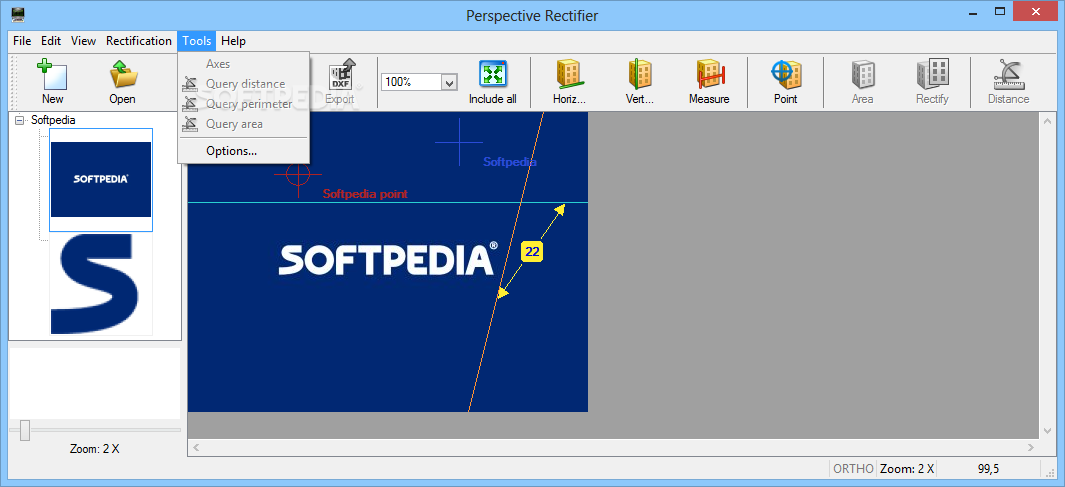Open the zoom percentage dropdown arrow
Screen dimensions: 1065x487
click(x=449, y=82)
